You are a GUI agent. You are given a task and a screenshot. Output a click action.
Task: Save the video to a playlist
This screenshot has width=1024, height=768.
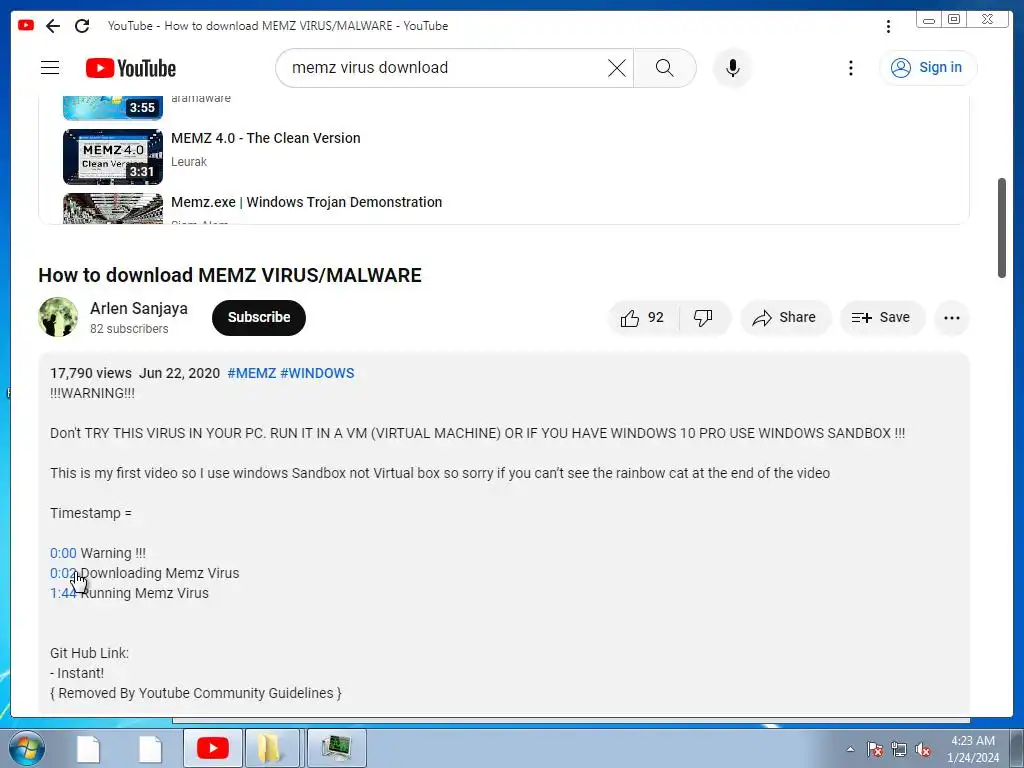(x=881, y=318)
